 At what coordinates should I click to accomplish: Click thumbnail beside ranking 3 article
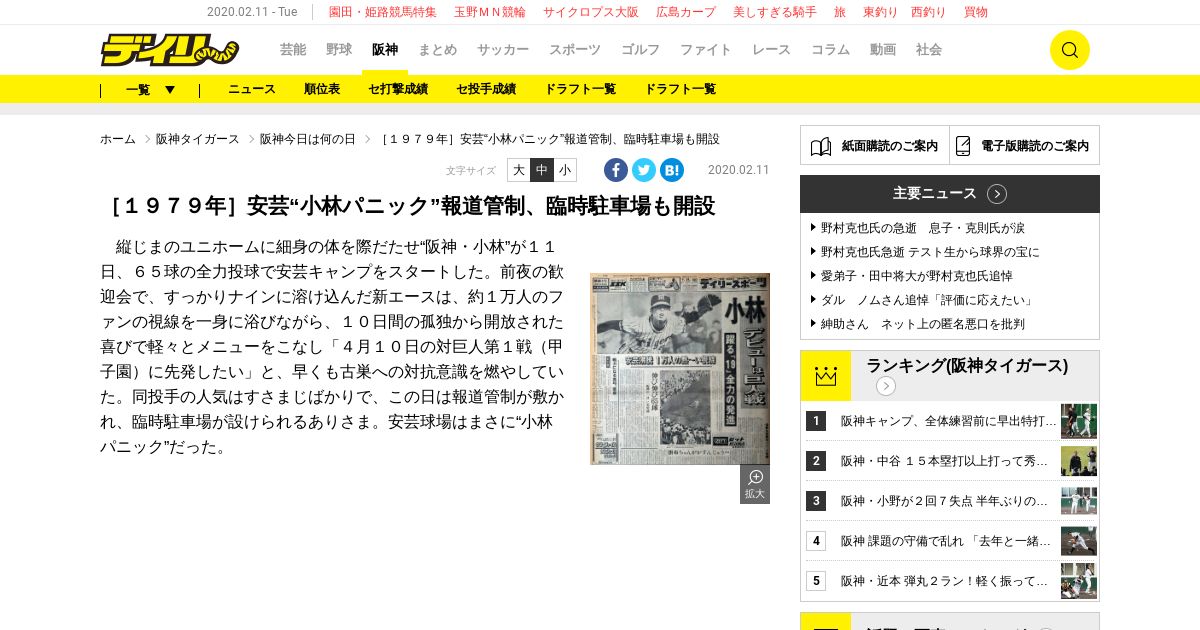coord(1079,501)
